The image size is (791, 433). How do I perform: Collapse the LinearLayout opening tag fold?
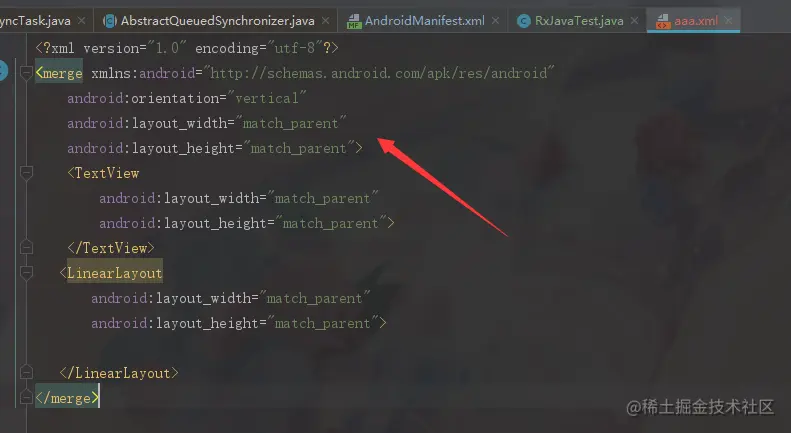tap(26, 273)
